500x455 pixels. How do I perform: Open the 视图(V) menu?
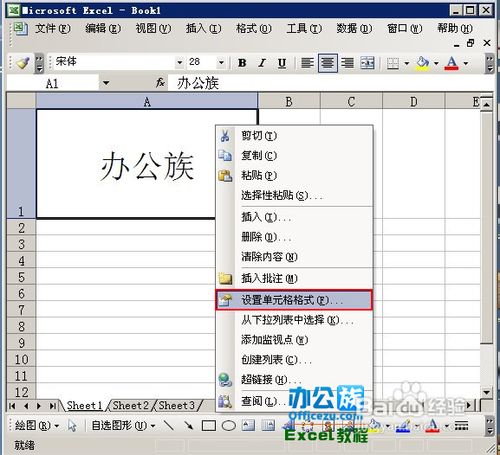coord(153,29)
